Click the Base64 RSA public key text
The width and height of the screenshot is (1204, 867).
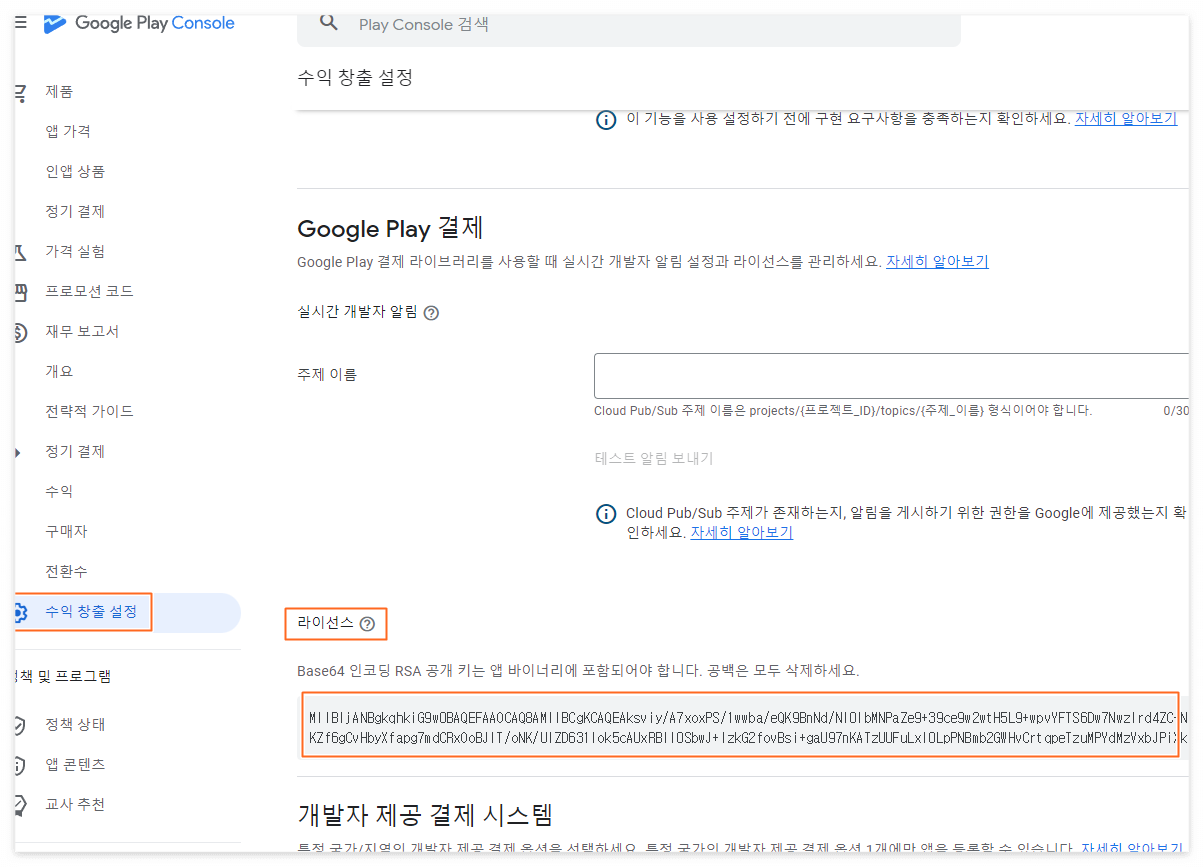(x=741, y=726)
